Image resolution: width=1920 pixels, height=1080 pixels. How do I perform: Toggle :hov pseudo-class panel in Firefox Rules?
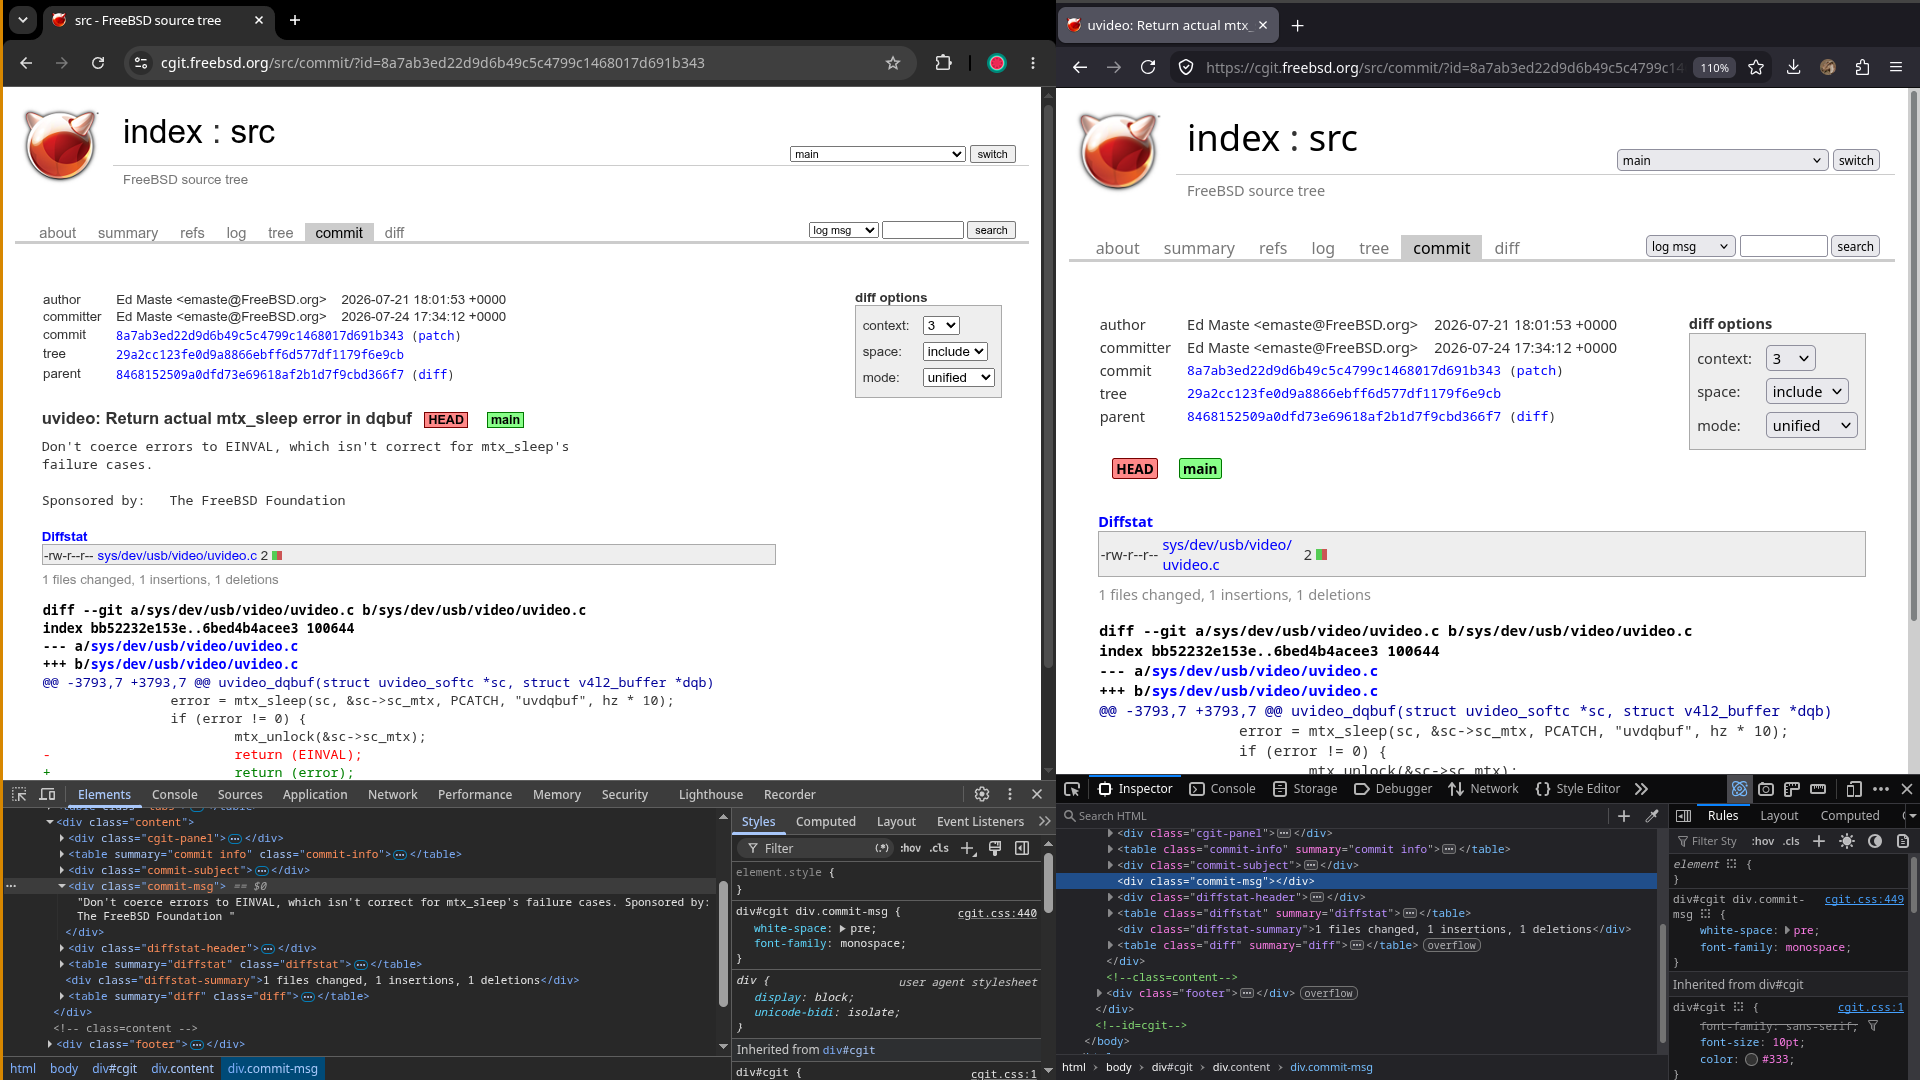pyautogui.click(x=1763, y=841)
